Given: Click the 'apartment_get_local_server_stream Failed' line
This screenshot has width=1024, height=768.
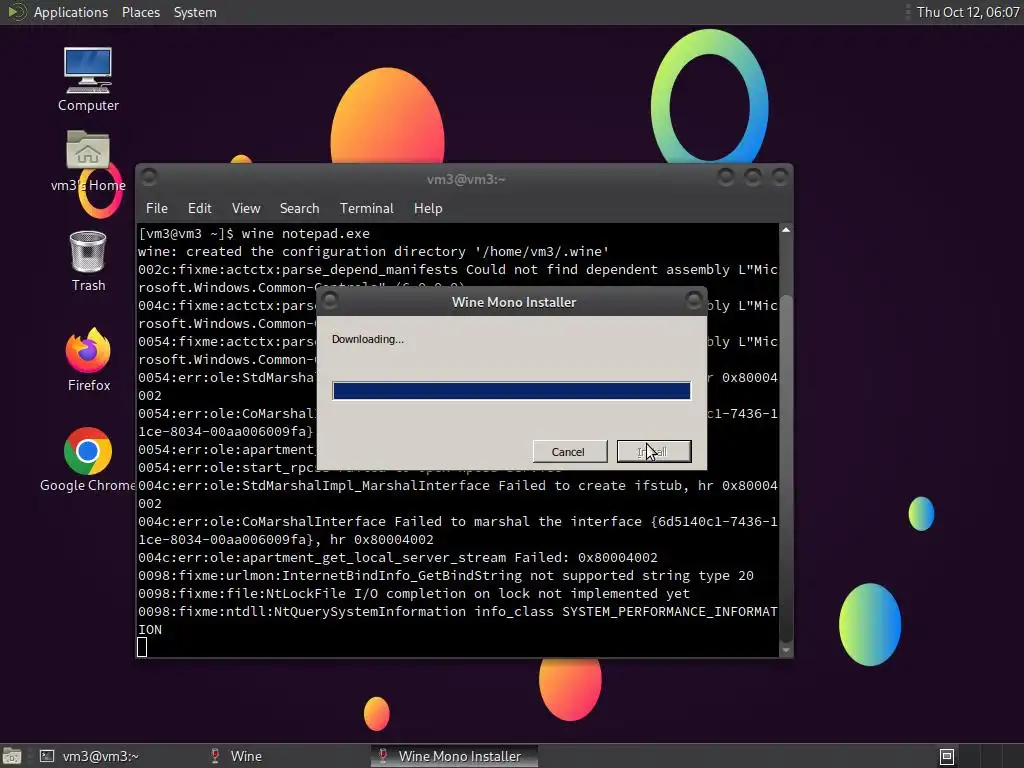Looking at the screenshot, I should tap(398, 558).
